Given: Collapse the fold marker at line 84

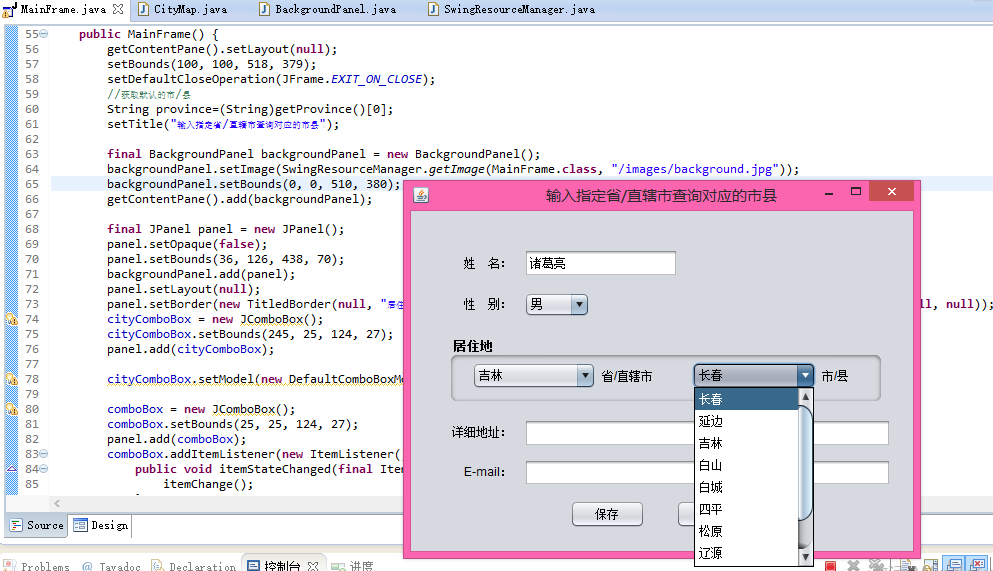Looking at the screenshot, I should click(44, 469).
